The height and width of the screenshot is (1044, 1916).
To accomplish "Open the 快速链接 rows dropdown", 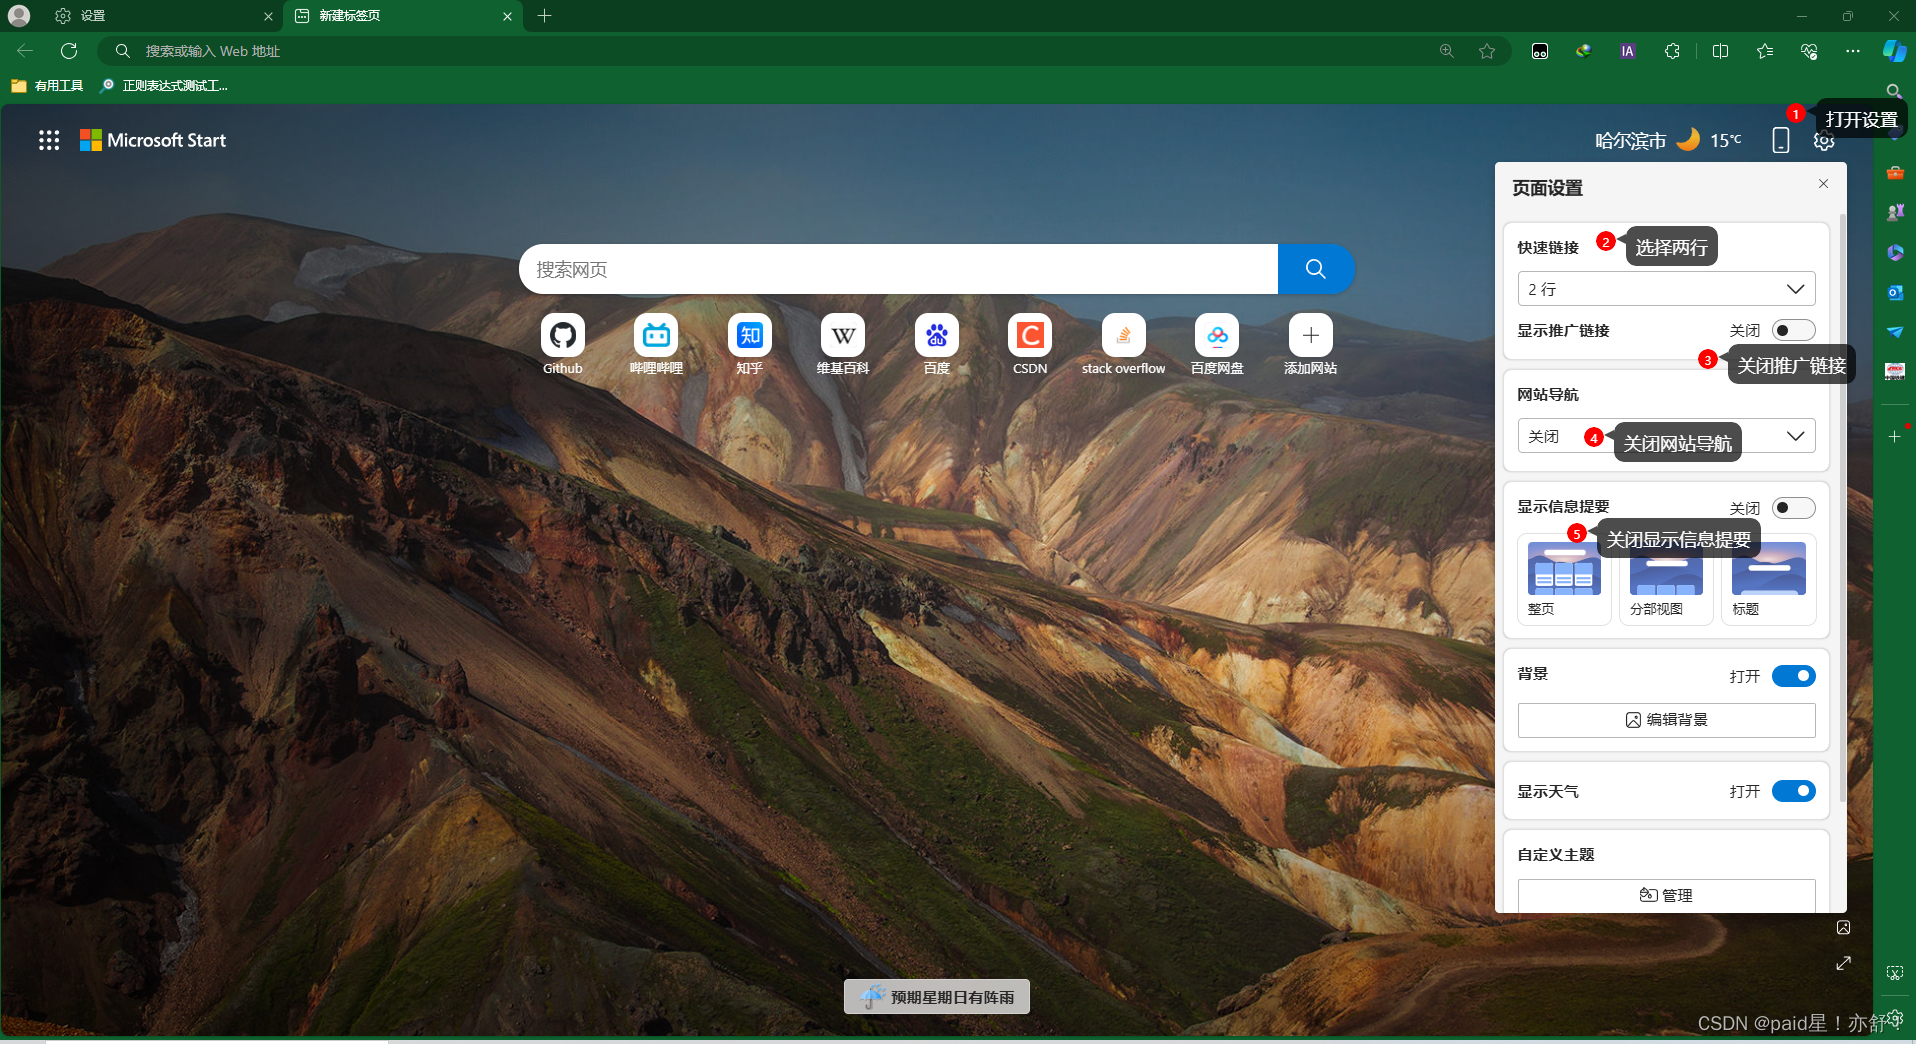I will pyautogui.click(x=1666, y=289).
